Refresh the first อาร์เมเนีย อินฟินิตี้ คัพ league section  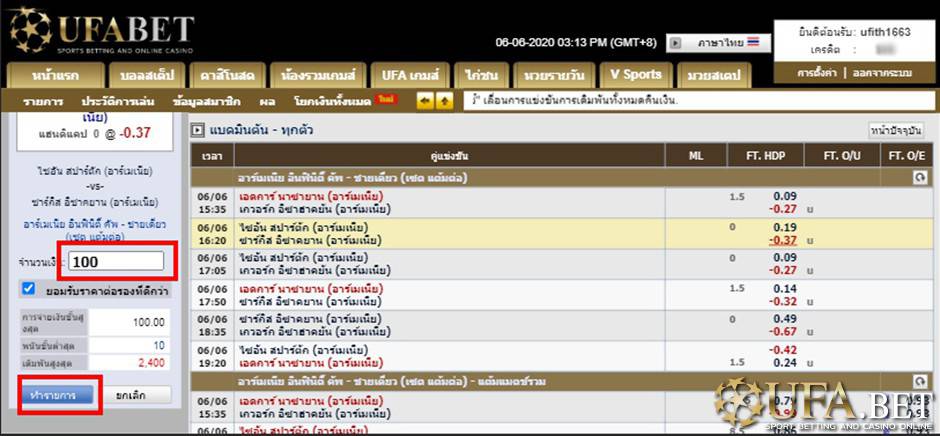(921, 178)
